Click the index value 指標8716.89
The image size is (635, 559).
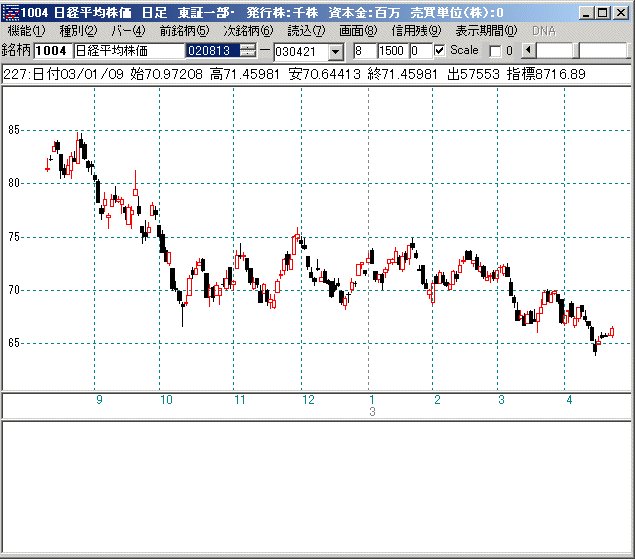click(x=546, y=74)
